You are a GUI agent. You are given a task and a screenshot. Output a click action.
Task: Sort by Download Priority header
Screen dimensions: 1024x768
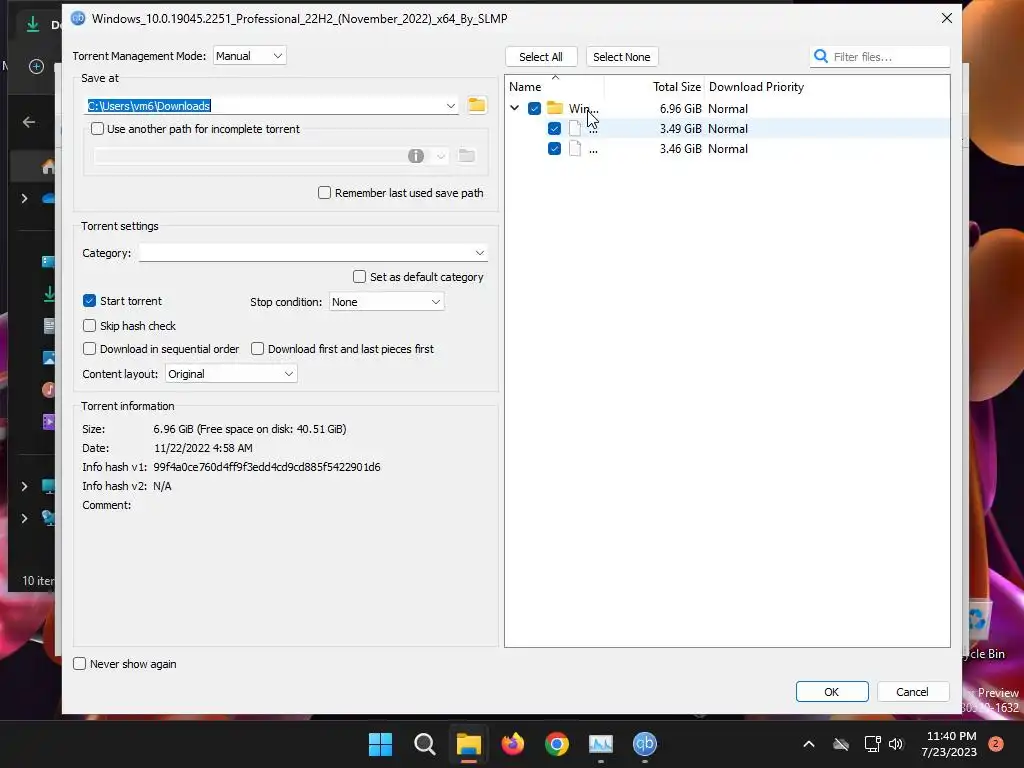pyautogui.click(x=756, y=87)
